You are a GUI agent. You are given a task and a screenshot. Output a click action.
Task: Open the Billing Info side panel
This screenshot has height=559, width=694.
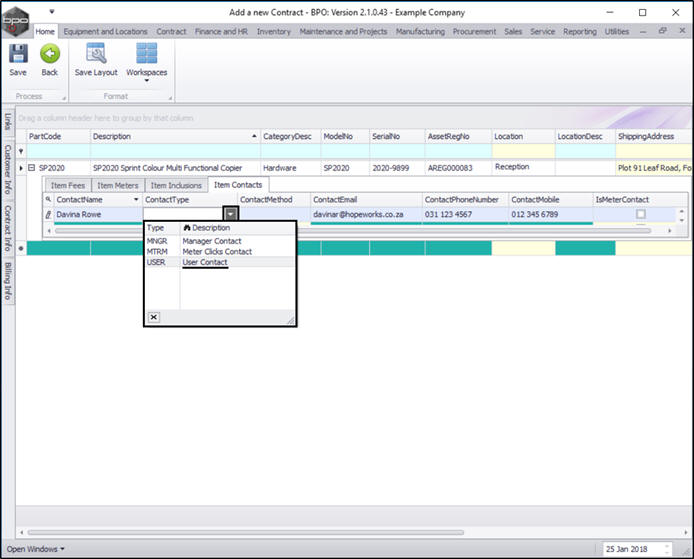[8, 281]
